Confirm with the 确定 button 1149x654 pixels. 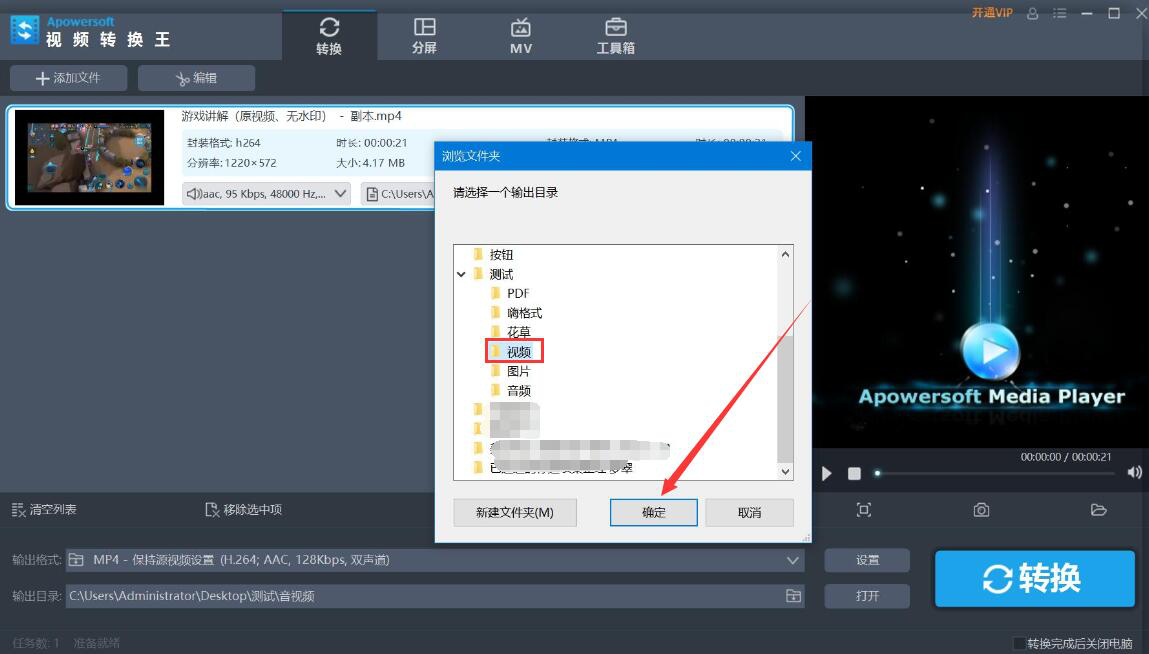click(x=654, y=512)
